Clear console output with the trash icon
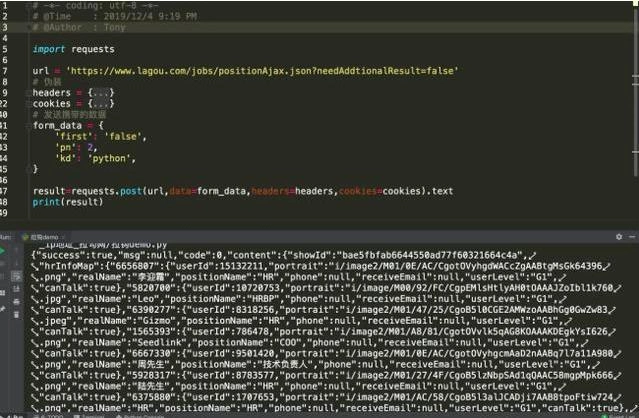Screen dimensions: 639x418 17,314
